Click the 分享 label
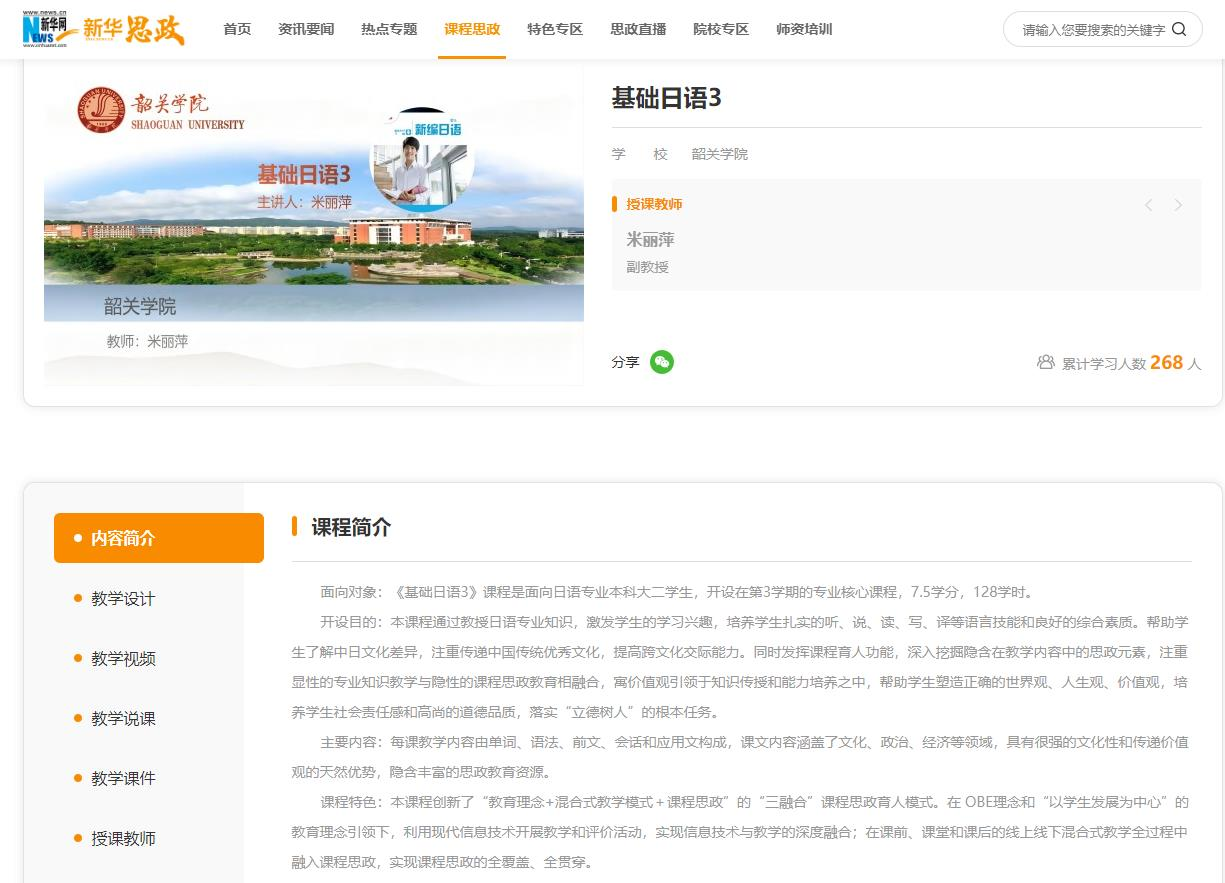Screen dimensions: 1225x883 (625, 362)
